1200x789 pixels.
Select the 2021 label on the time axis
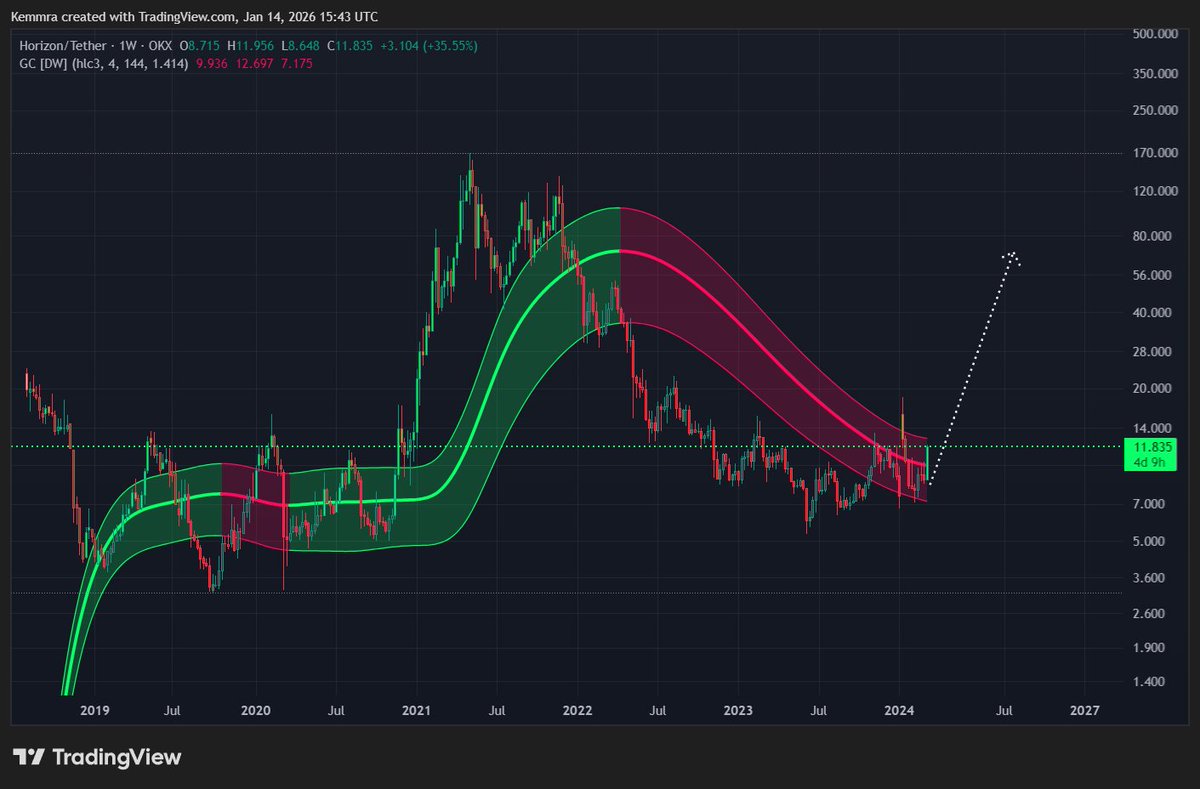click(416, 710)
